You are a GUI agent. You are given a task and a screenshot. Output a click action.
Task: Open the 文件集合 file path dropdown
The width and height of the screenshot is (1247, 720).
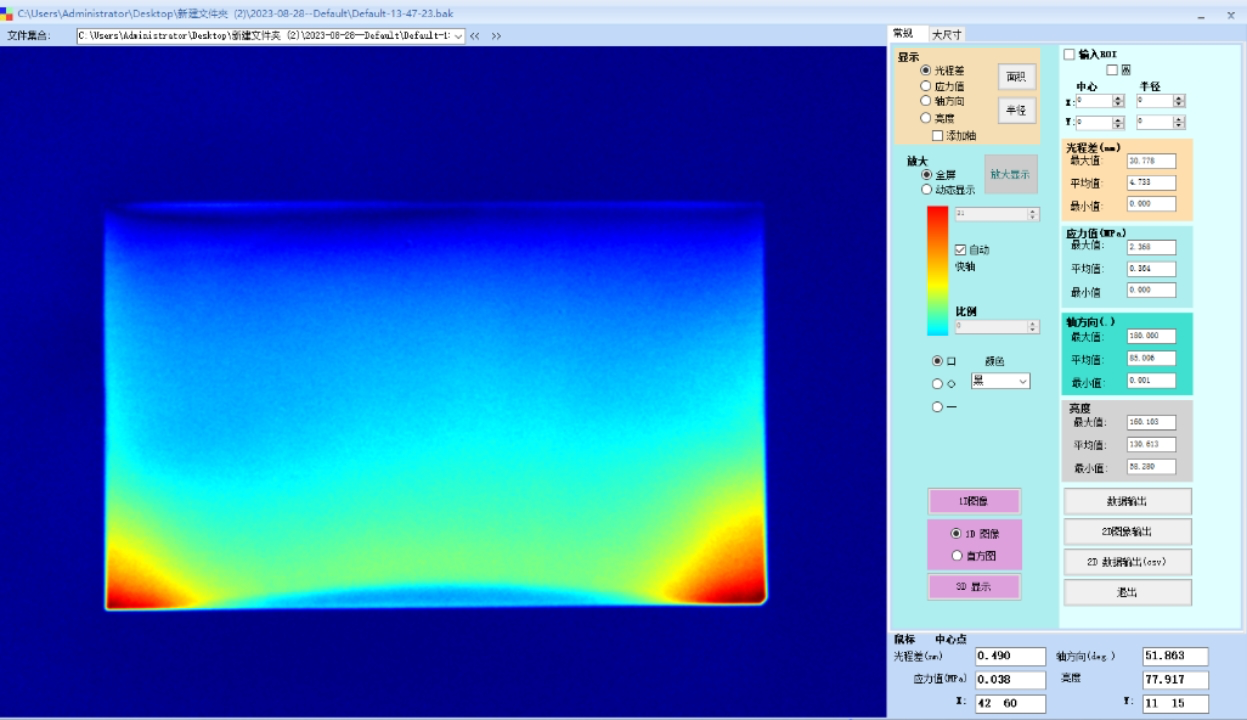458,36
